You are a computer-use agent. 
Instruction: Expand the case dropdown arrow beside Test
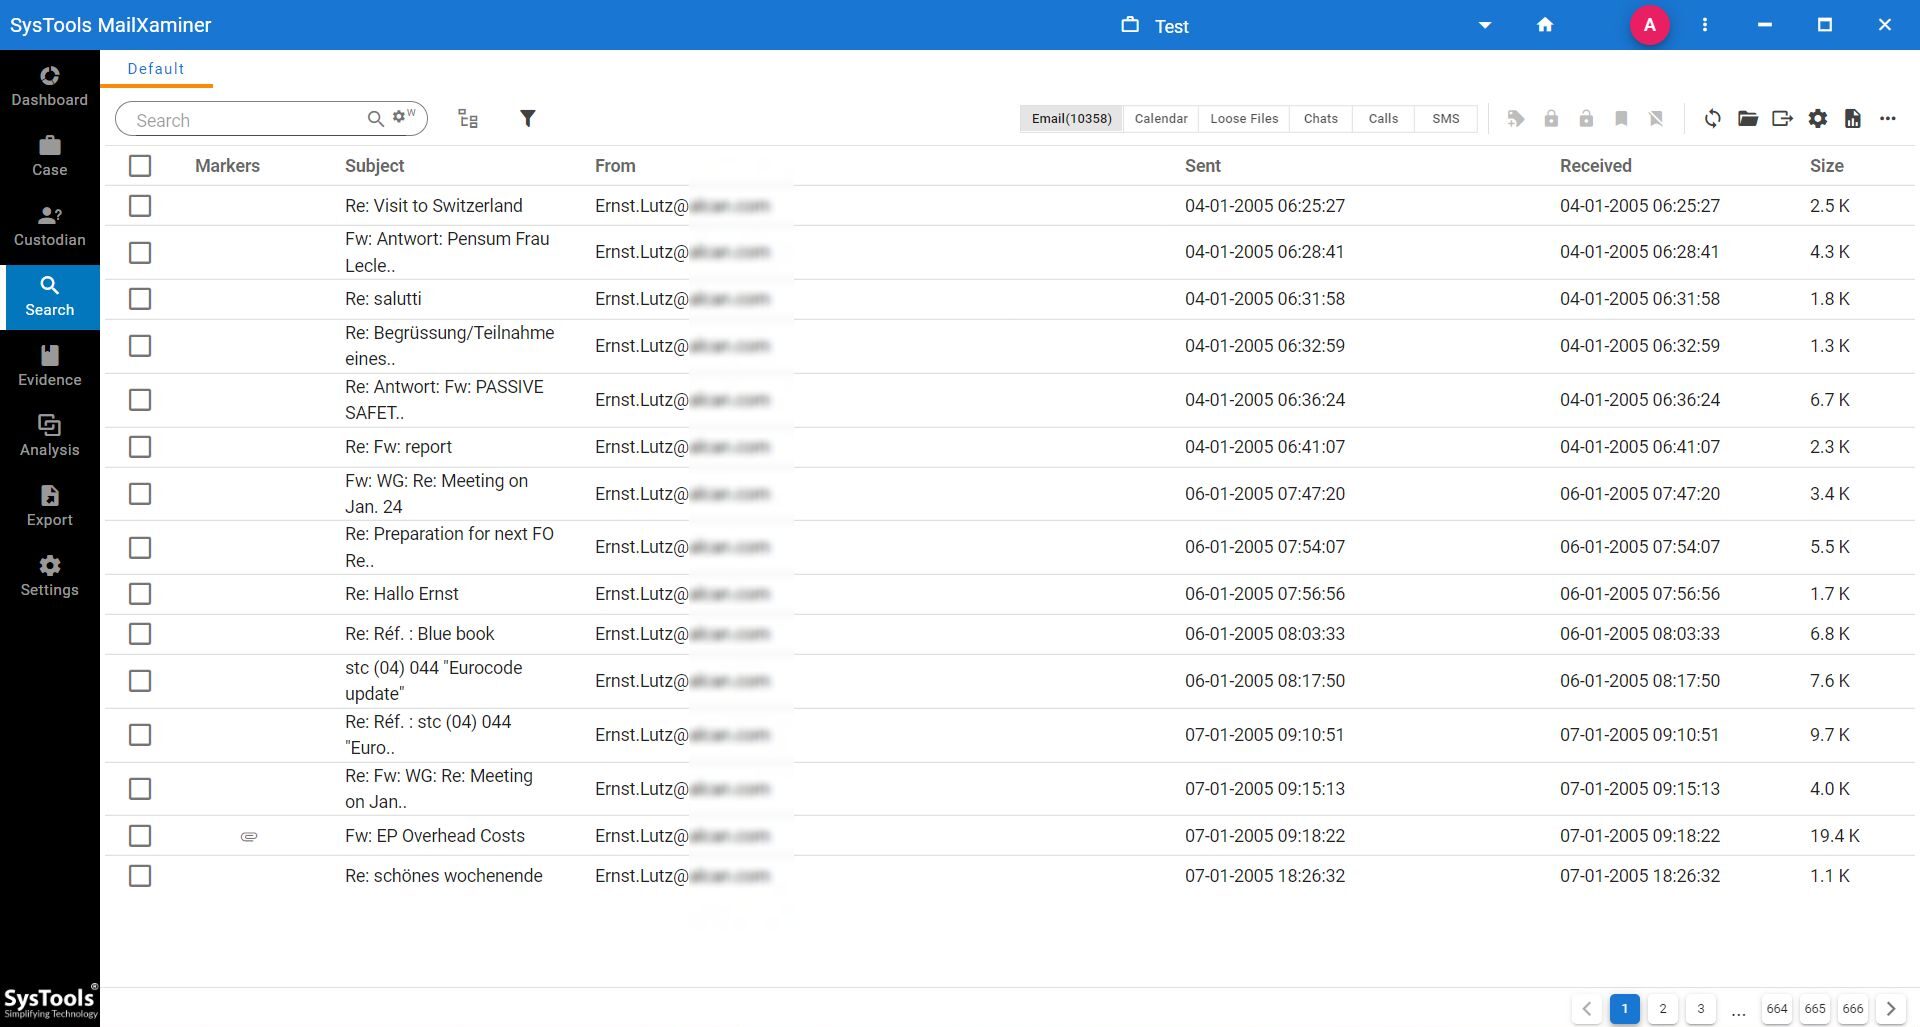coord(1485,25)
